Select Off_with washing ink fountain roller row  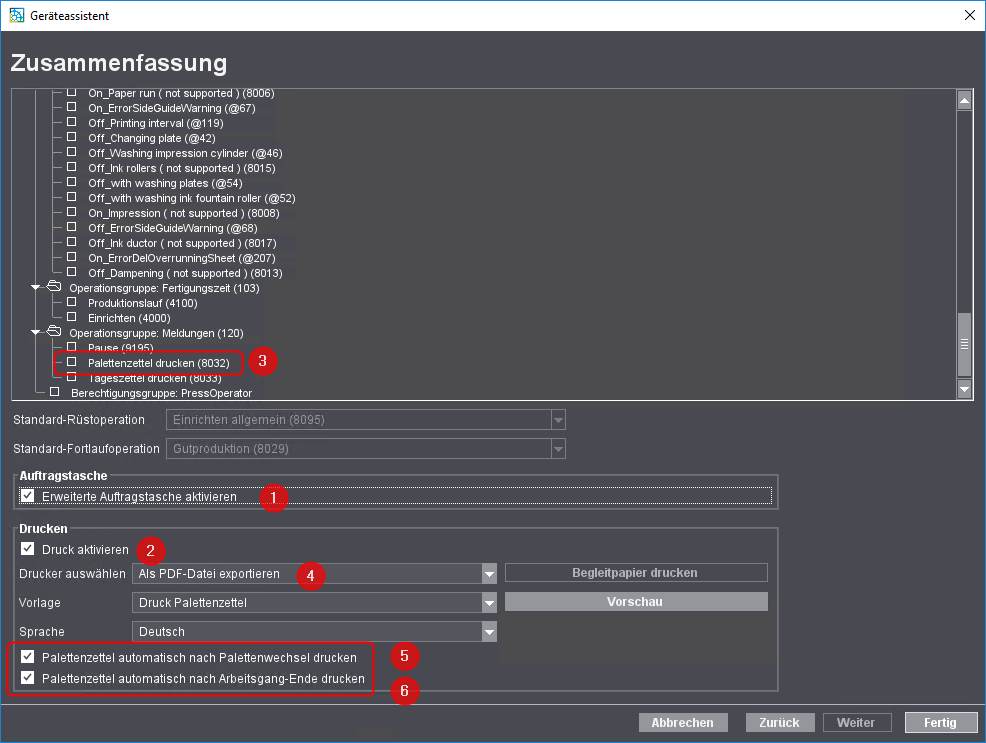191,198
